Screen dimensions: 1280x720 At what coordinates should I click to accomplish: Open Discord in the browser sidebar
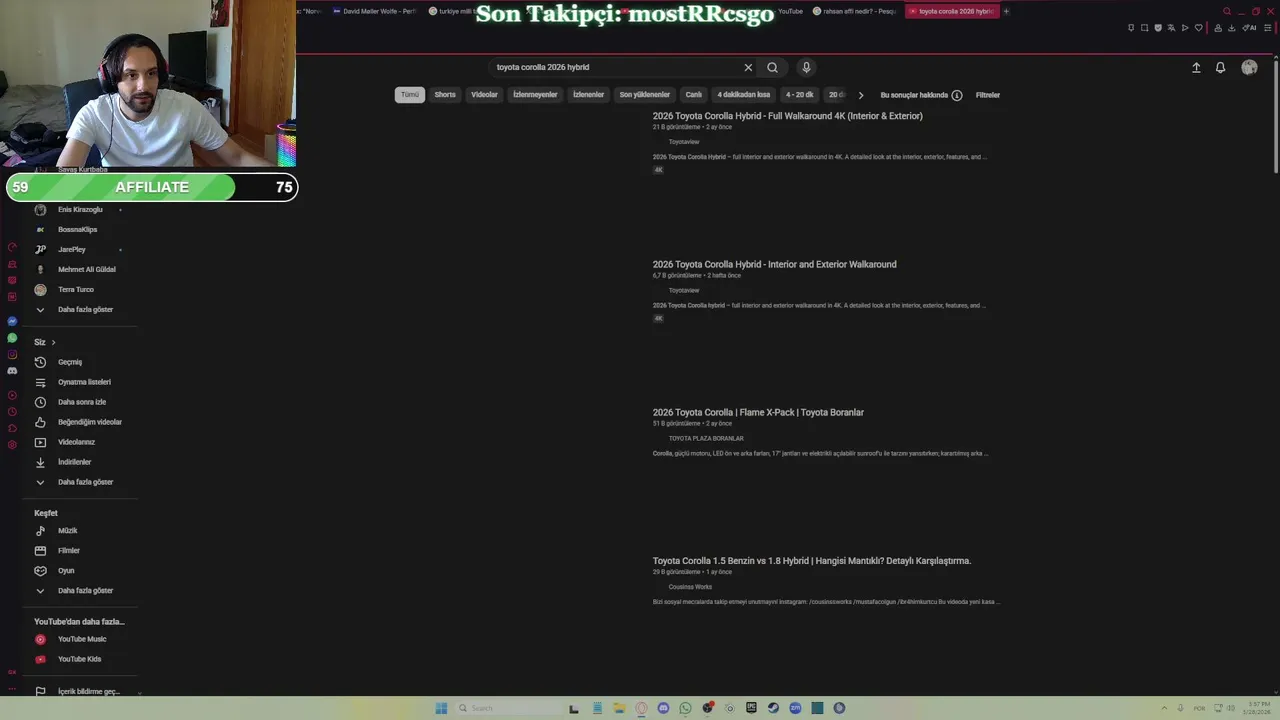point(12,371)
